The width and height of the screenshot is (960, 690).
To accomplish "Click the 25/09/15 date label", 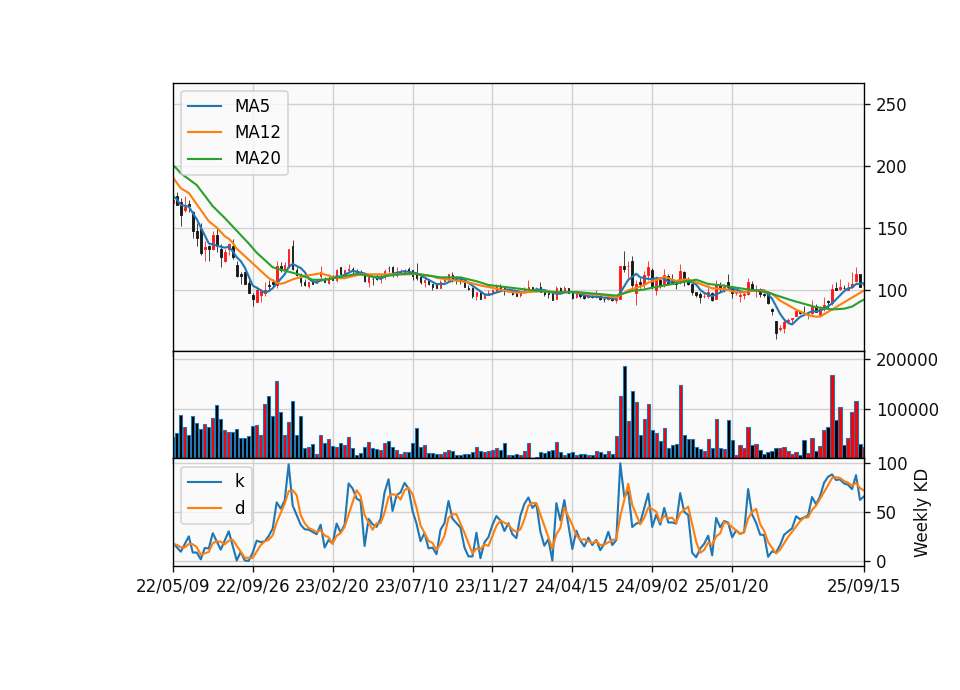I will [x=864, y=586].
